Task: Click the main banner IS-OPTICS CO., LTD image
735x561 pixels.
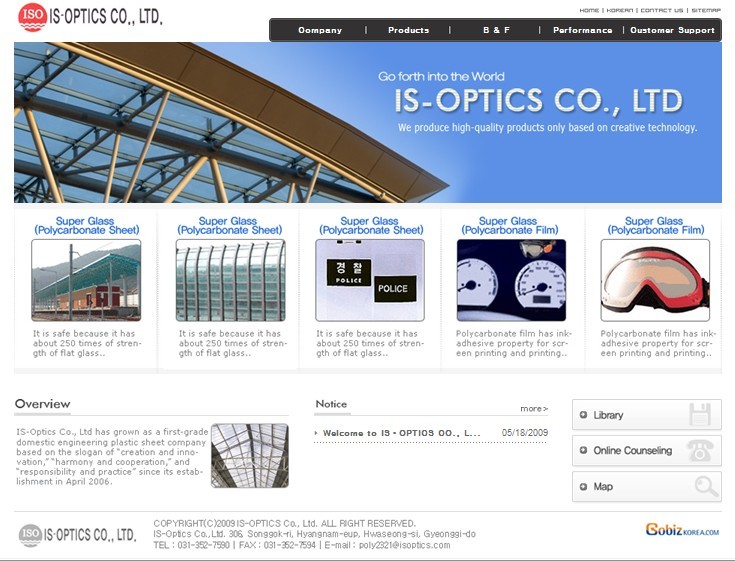Action: pos(368,122)
